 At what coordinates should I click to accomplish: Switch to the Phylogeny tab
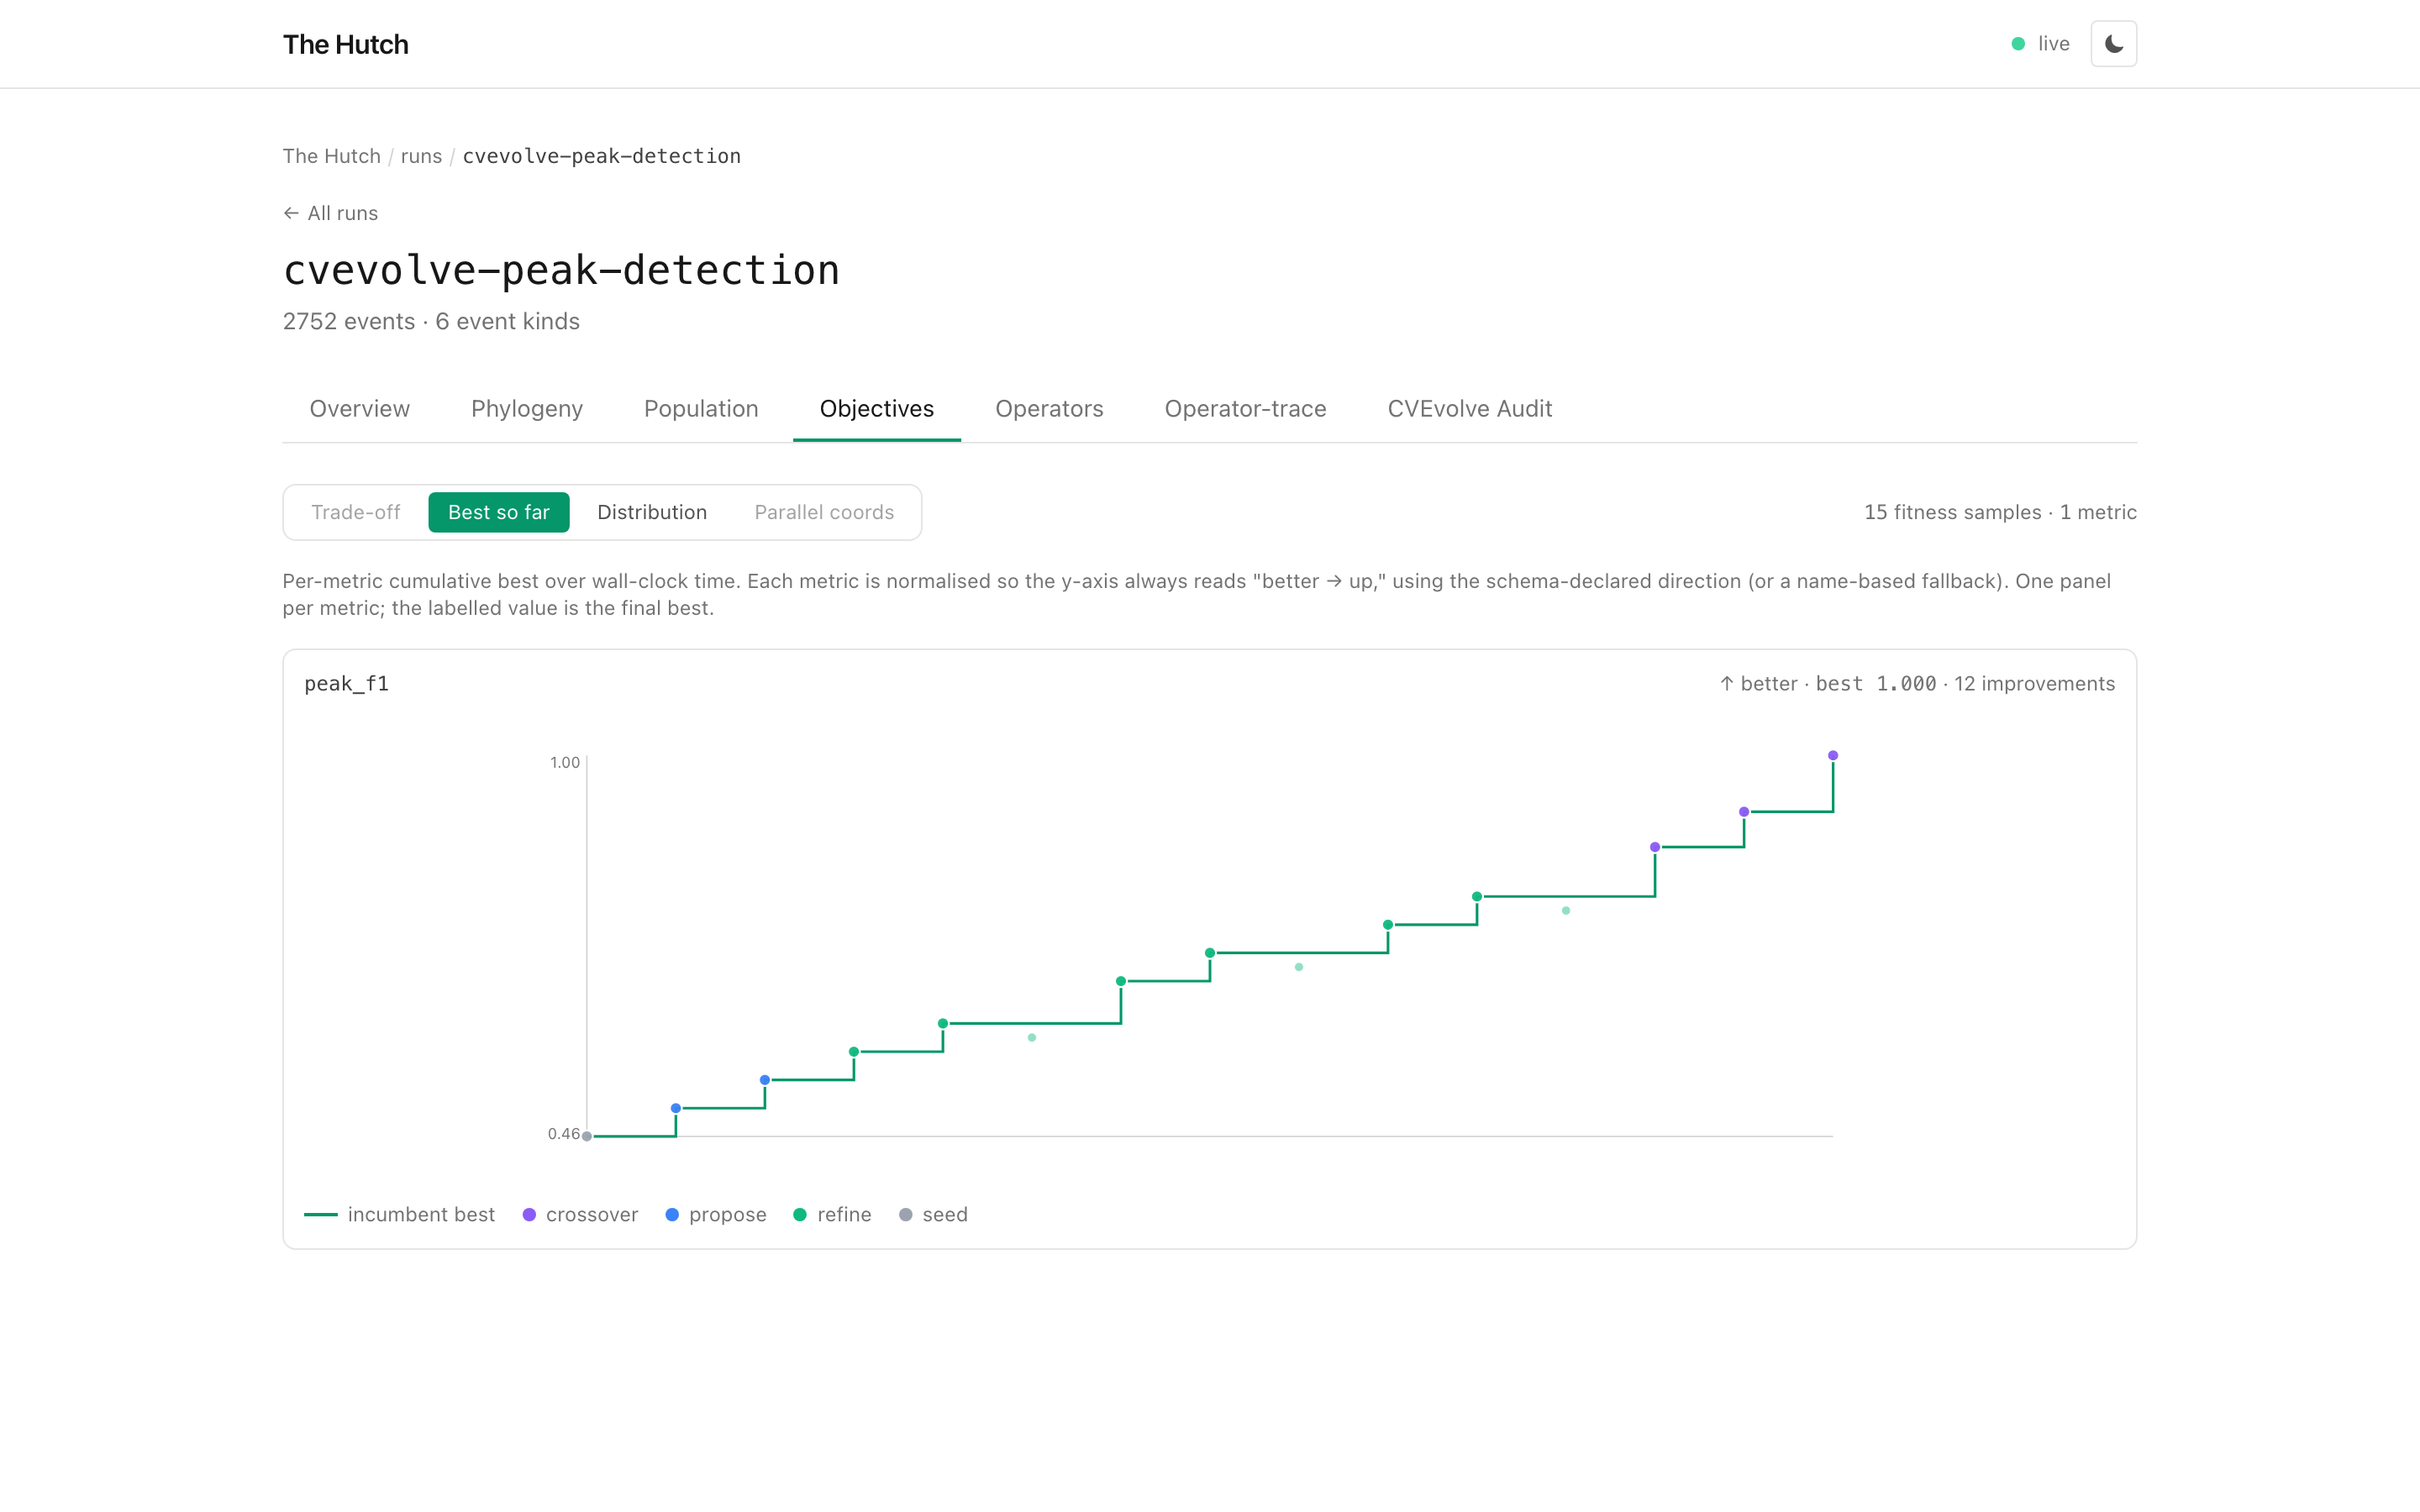tap(527, 409)
